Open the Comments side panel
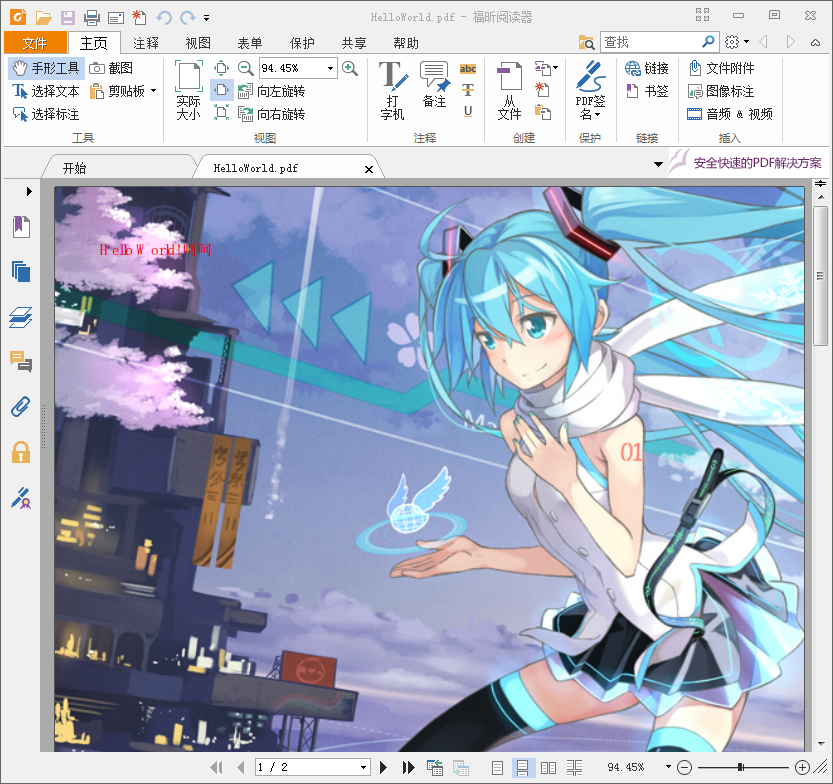This screenshot has height=784, width=833. [21, 361]
